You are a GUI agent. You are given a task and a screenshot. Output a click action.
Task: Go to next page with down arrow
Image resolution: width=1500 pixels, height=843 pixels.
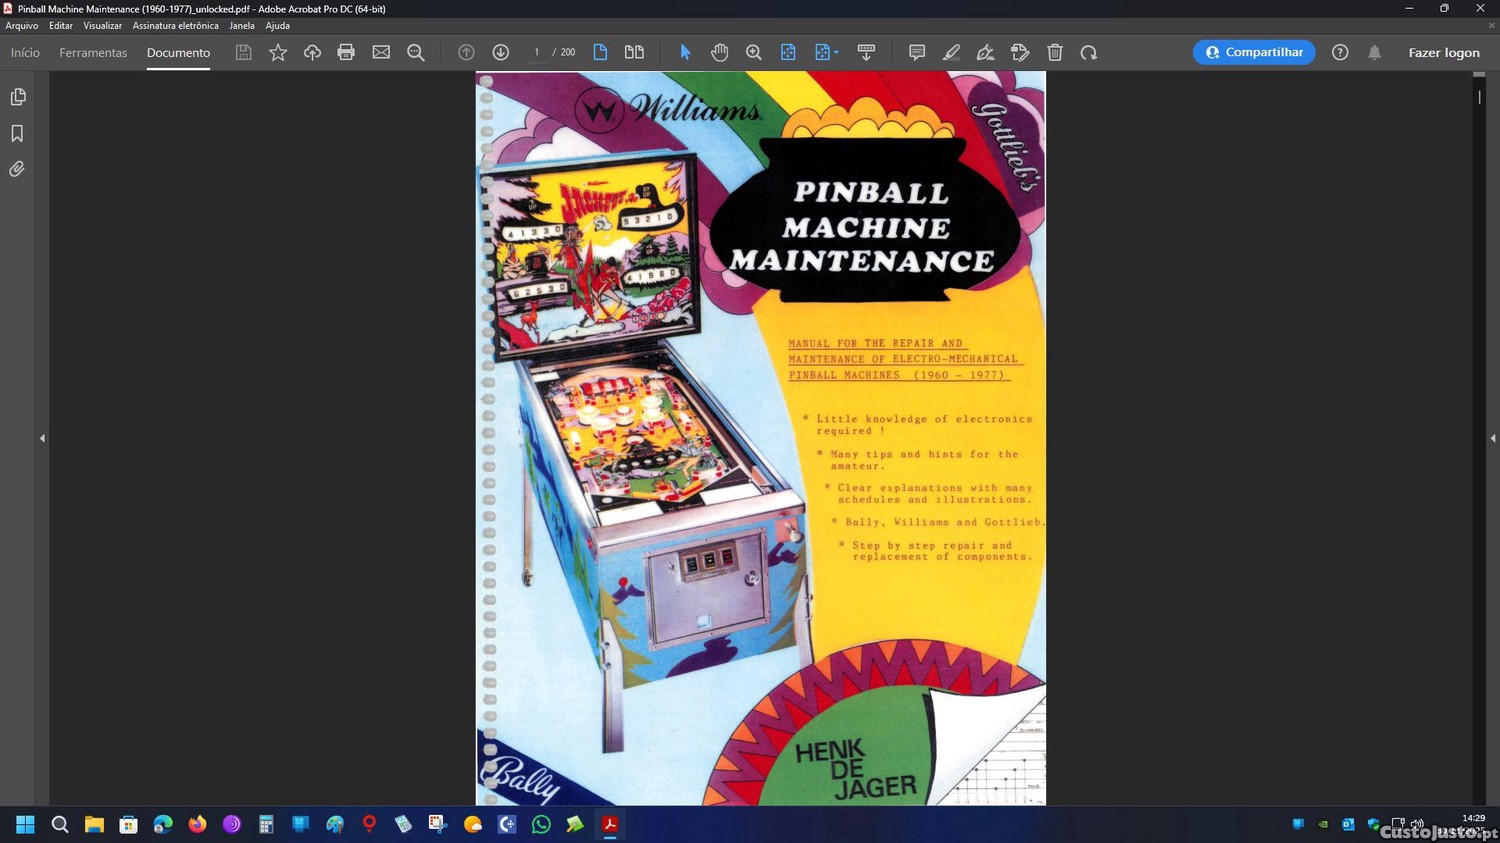[501, 53]
